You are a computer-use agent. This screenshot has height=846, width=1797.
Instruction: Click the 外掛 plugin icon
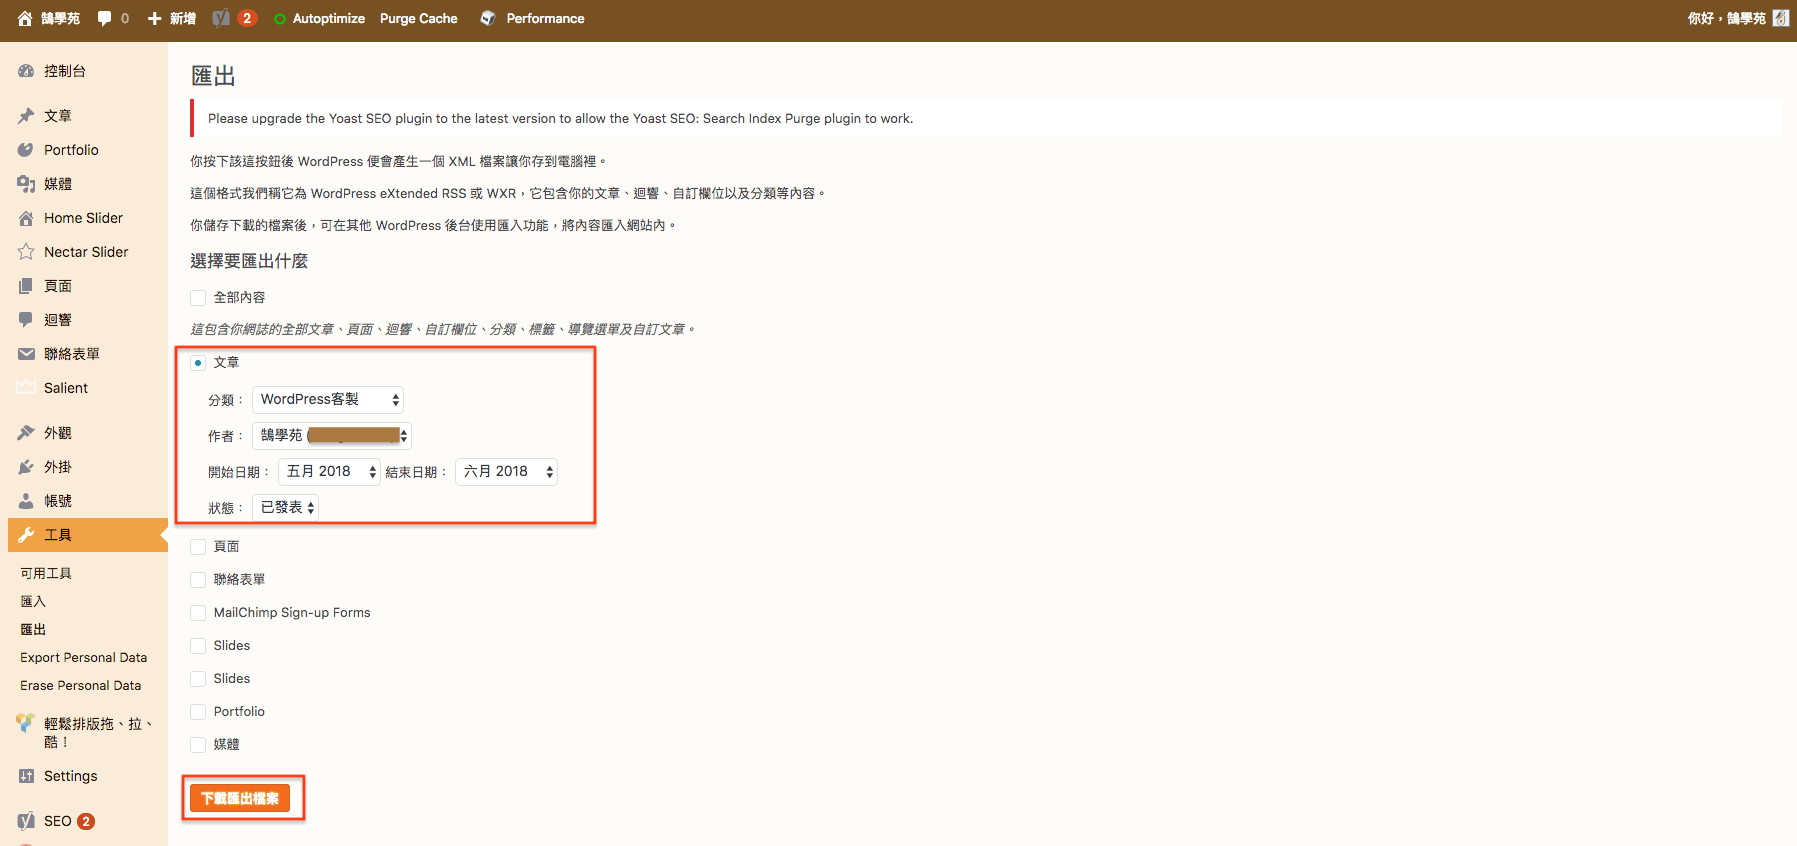tap(26, 467)
